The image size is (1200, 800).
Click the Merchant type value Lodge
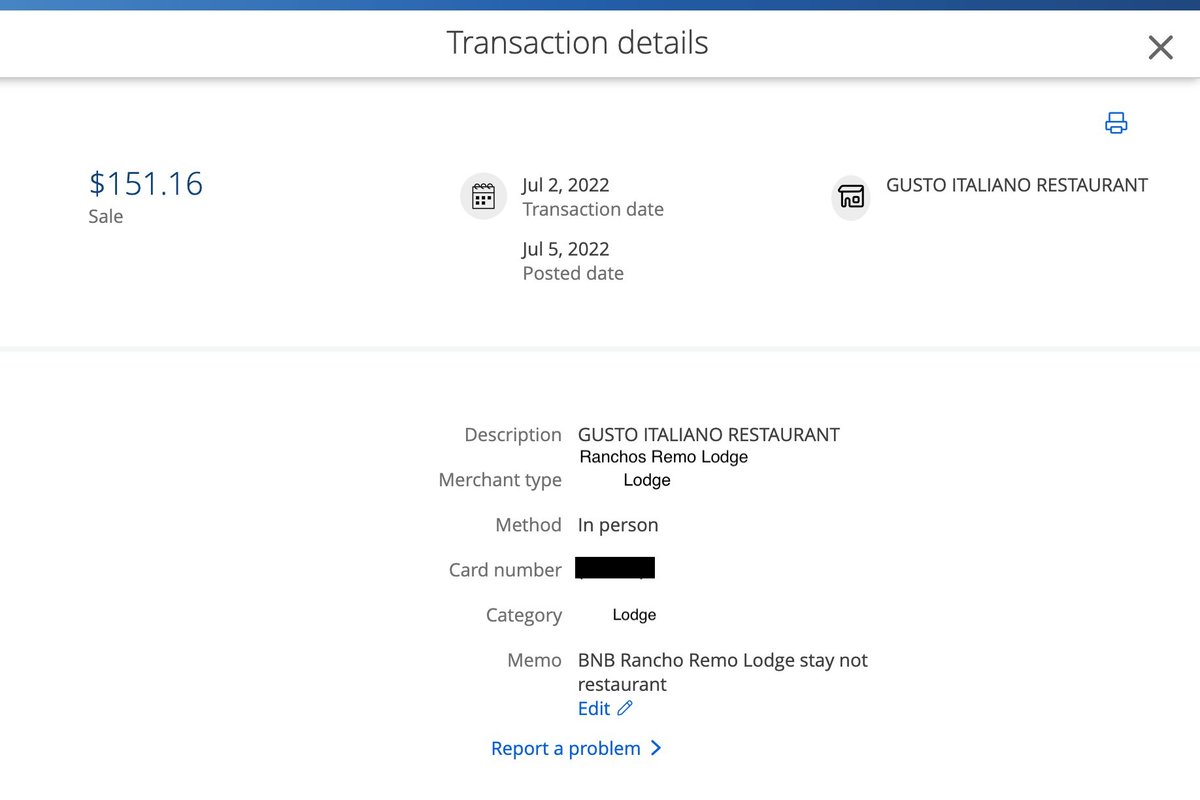647,480
